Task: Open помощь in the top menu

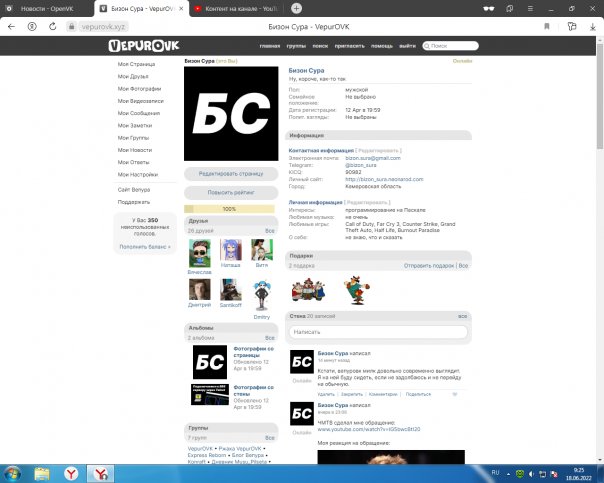Action: [x=382, y=46]
